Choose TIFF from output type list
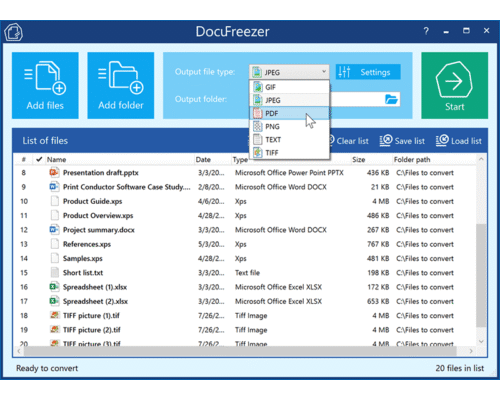 point(289,153)
